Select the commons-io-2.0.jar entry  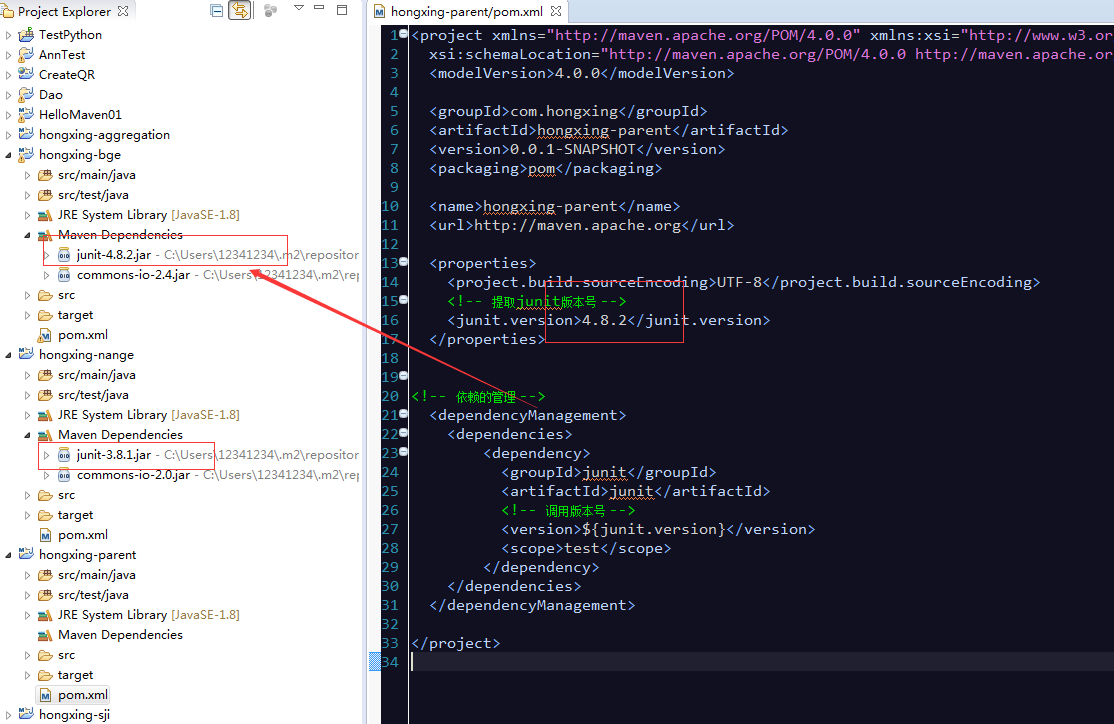coord(134,475)
